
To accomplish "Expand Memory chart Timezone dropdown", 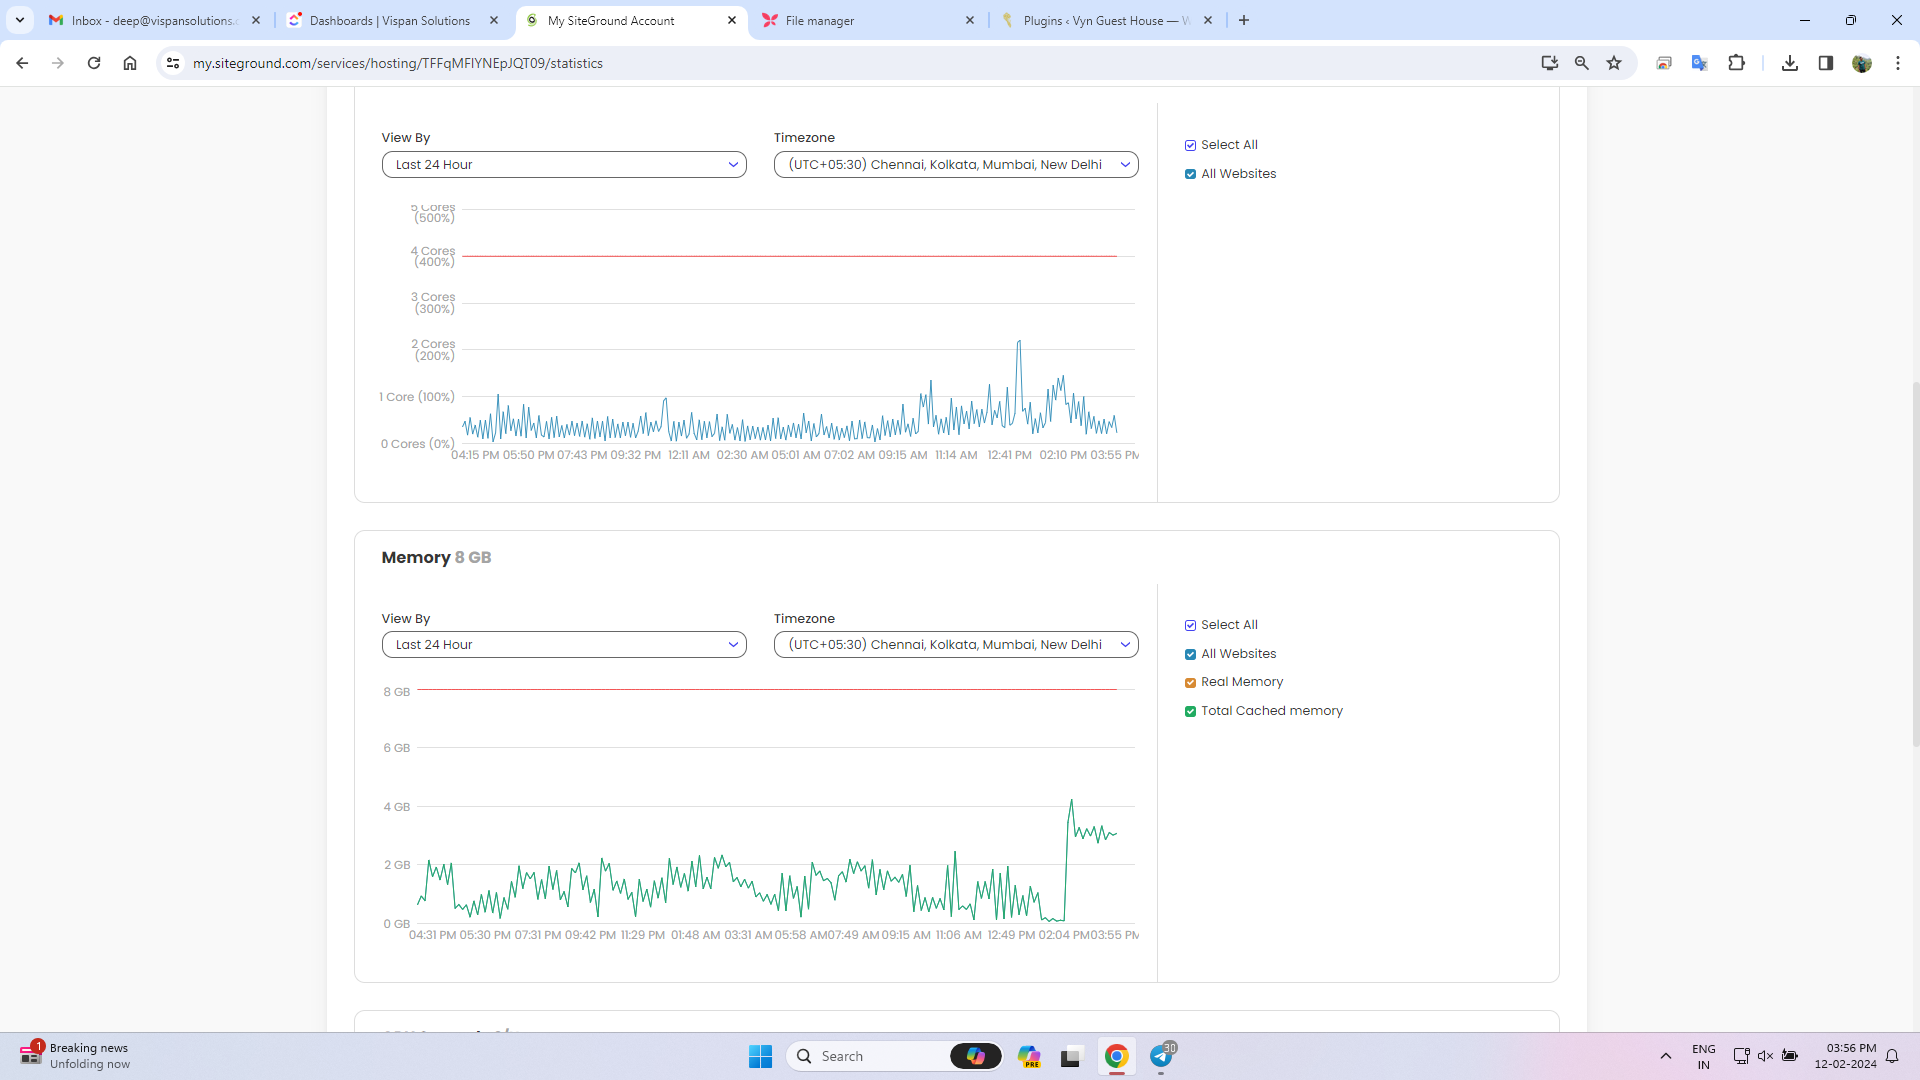I will tap(956, 645).
